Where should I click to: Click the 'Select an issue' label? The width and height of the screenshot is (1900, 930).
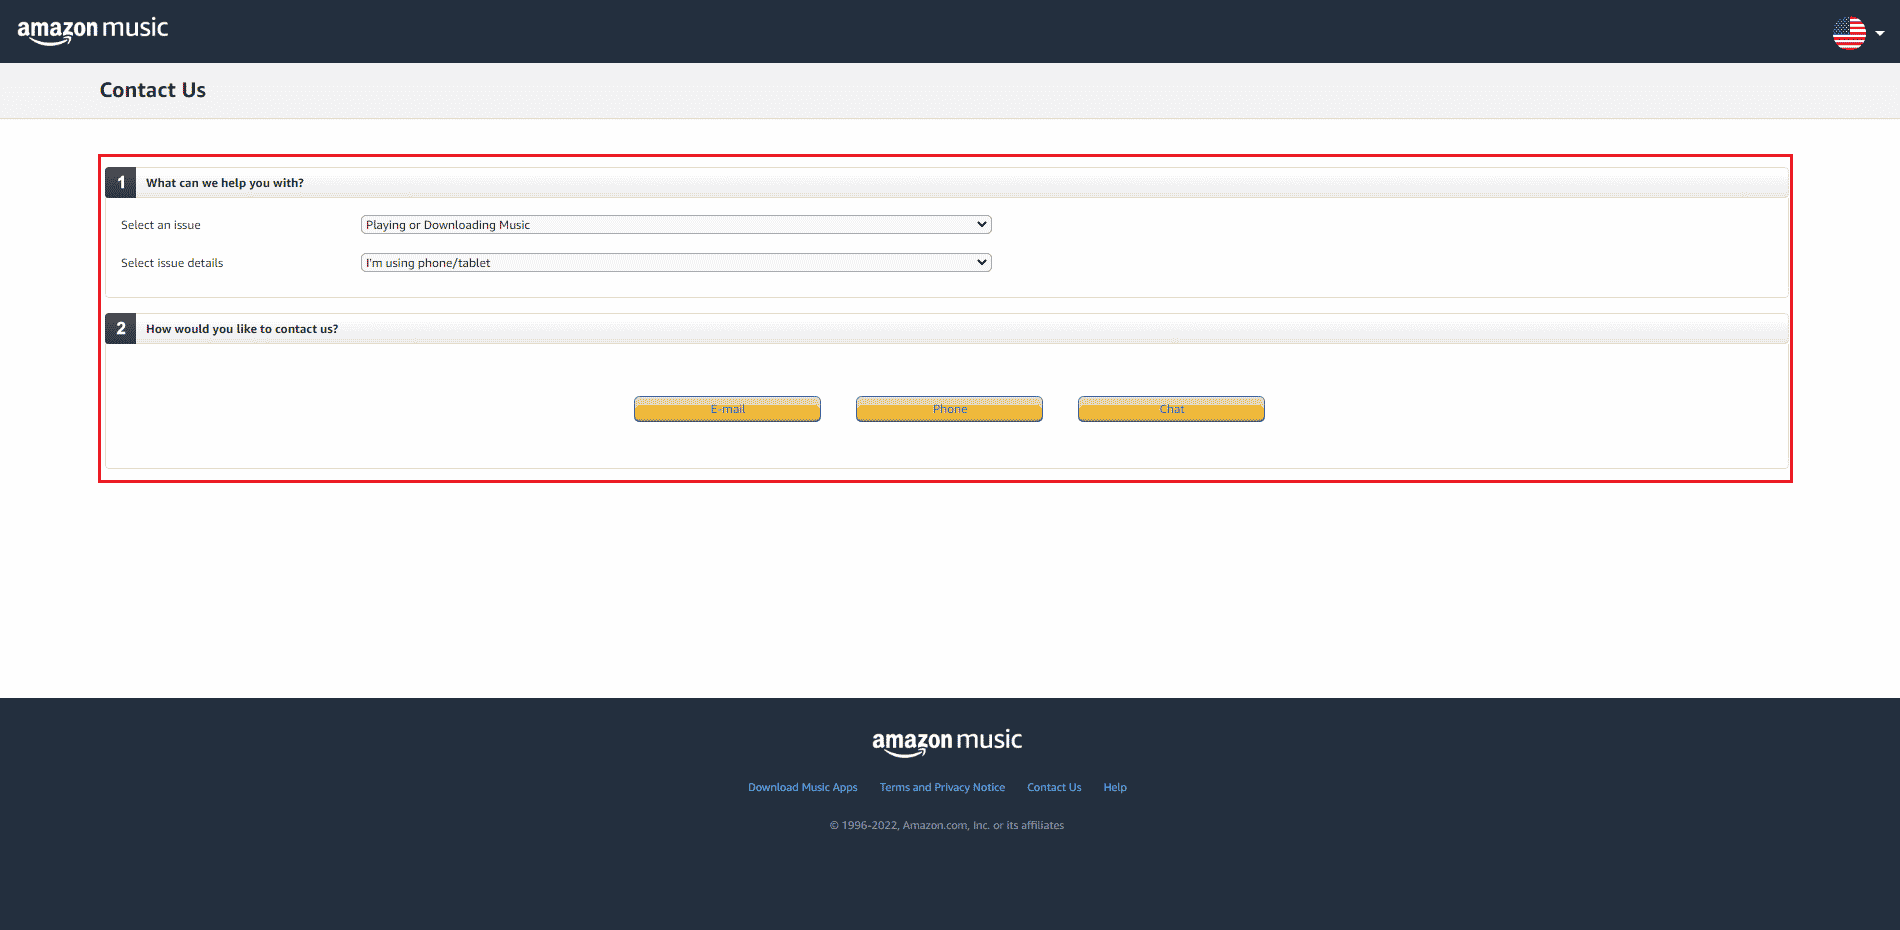coord(161,225)
